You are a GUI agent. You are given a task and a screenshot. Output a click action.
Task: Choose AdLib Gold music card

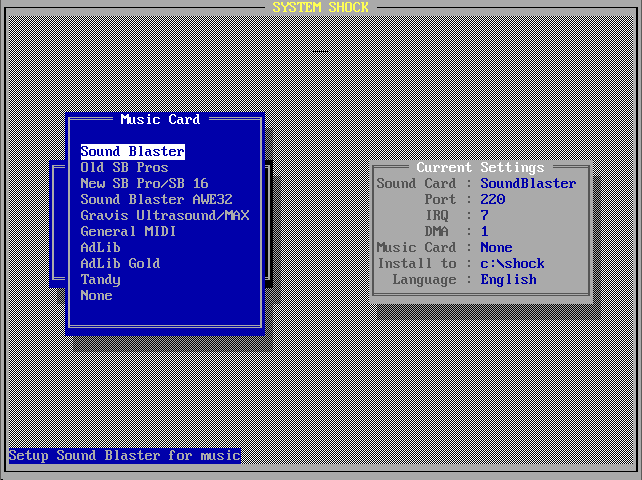click(120, 264)
